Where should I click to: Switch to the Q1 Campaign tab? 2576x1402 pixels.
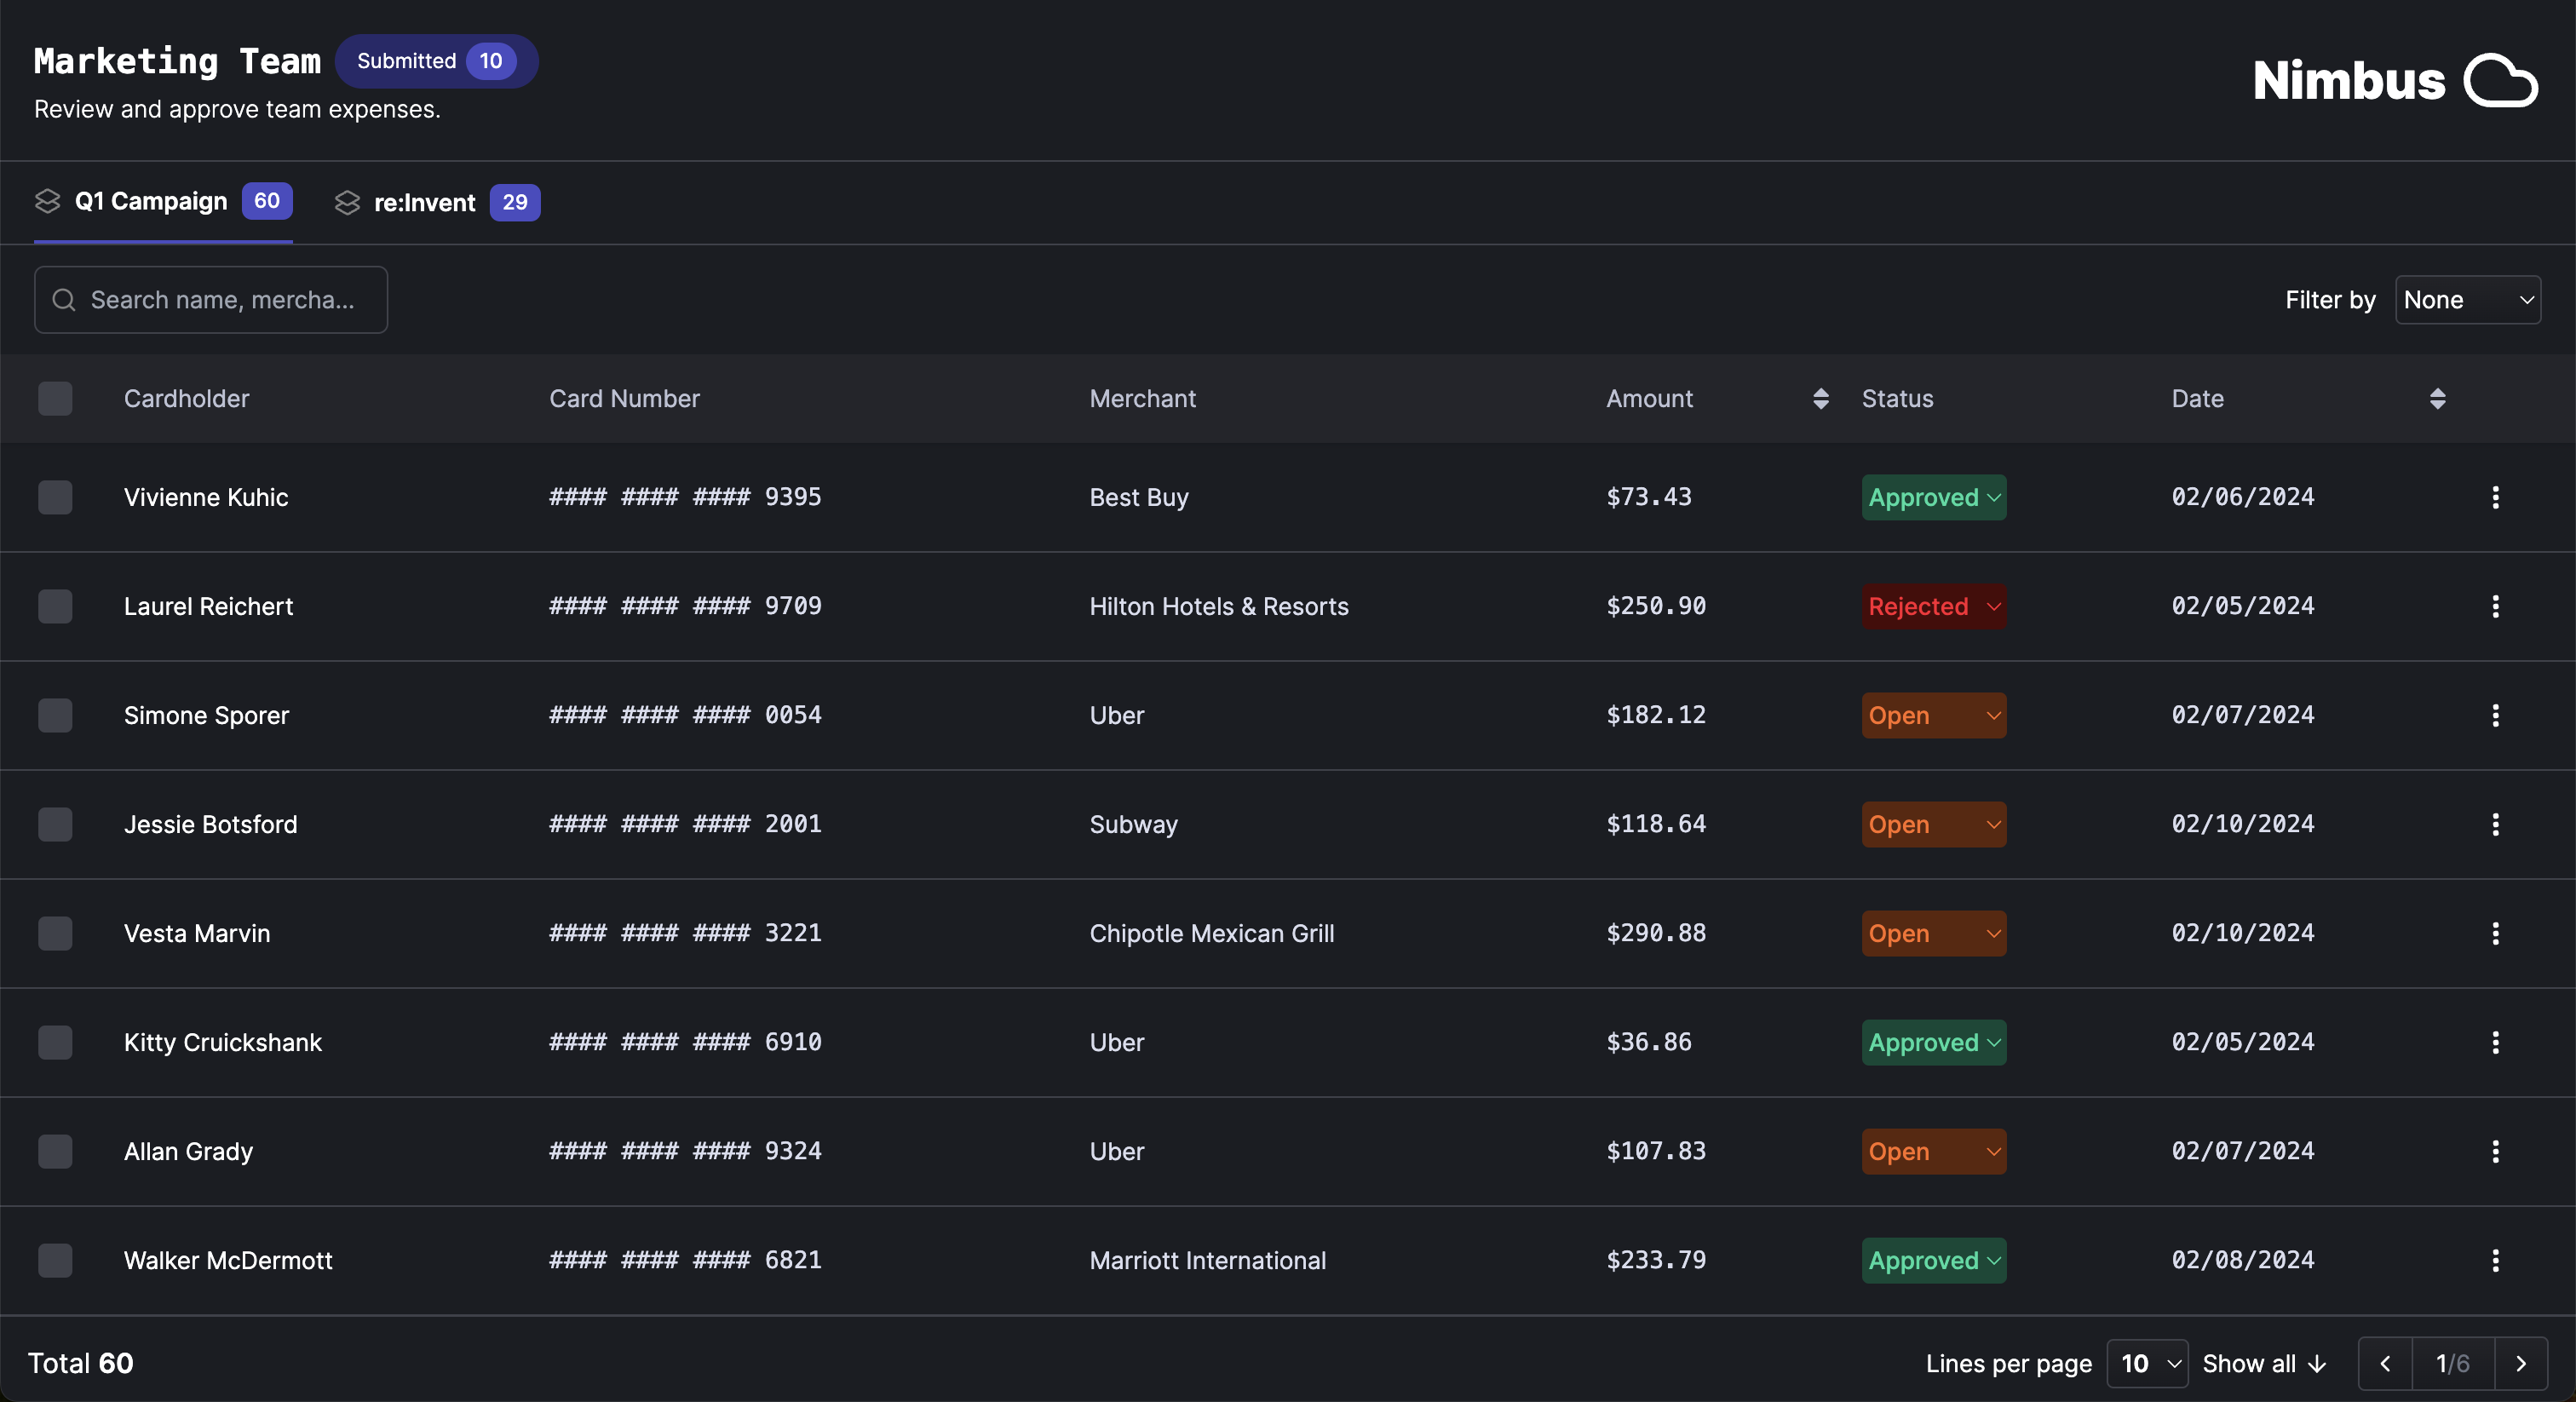pyautogui.click(x=163, y=202)
